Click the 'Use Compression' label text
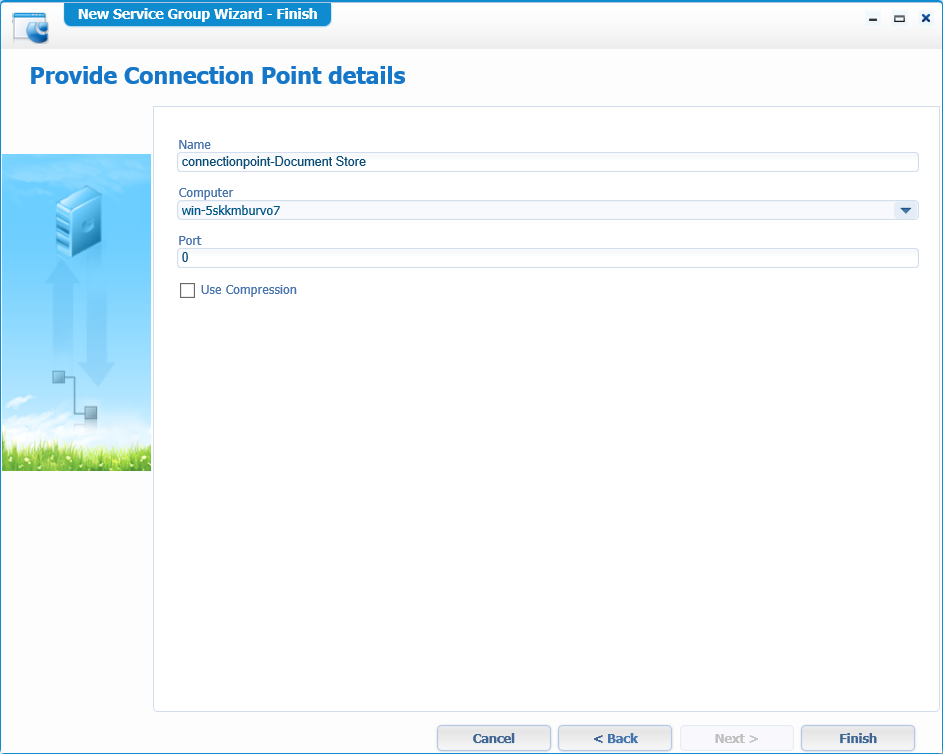The height and width of the screenshot is (754, 943). click(x=248, y=290)
